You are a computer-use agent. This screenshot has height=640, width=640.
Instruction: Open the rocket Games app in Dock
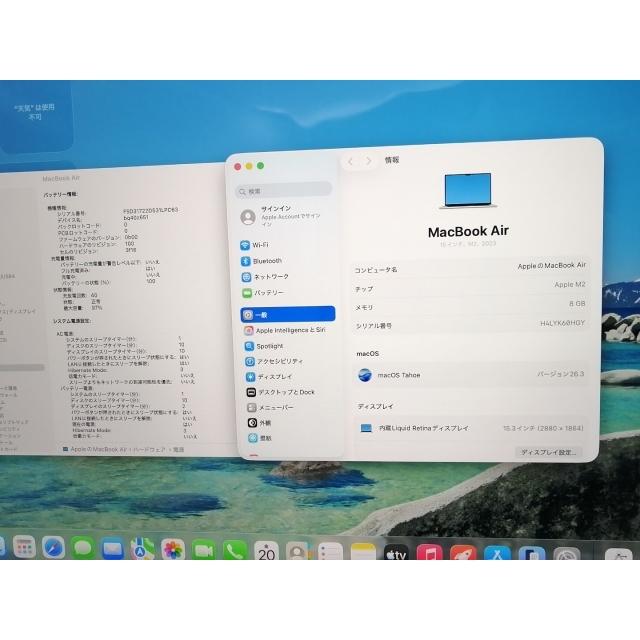click(463, 553)
